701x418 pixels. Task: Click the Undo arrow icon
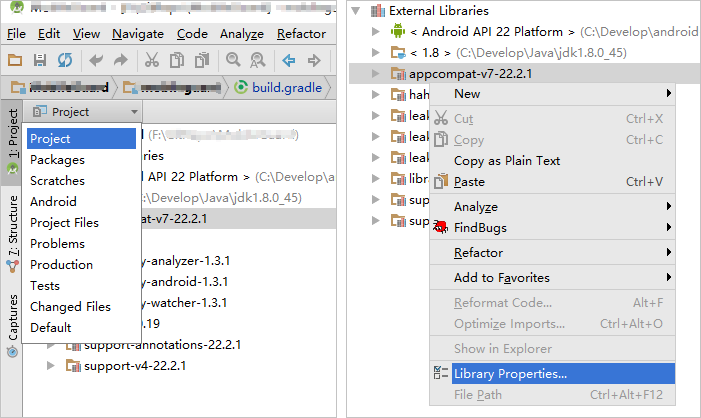(x=94, y=60)
